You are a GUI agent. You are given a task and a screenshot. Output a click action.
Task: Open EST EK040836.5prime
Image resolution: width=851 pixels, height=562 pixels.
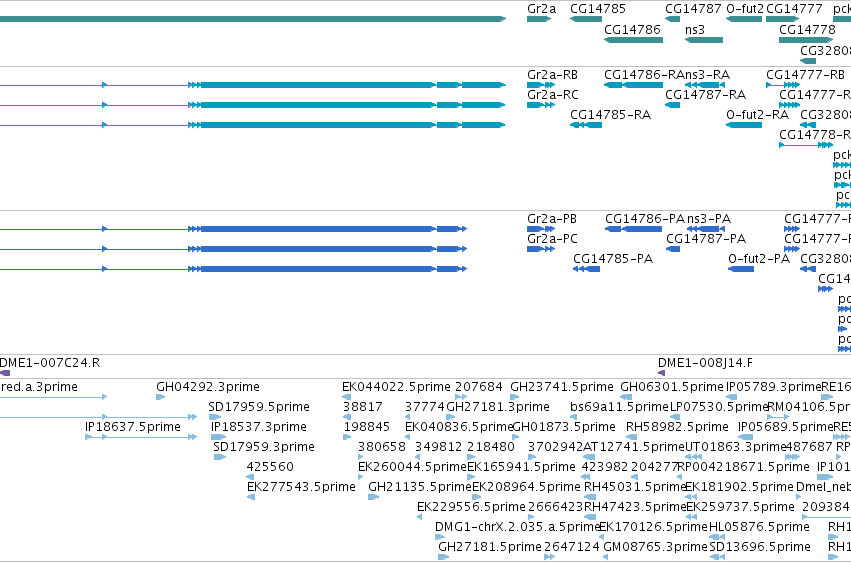[459, 427]
